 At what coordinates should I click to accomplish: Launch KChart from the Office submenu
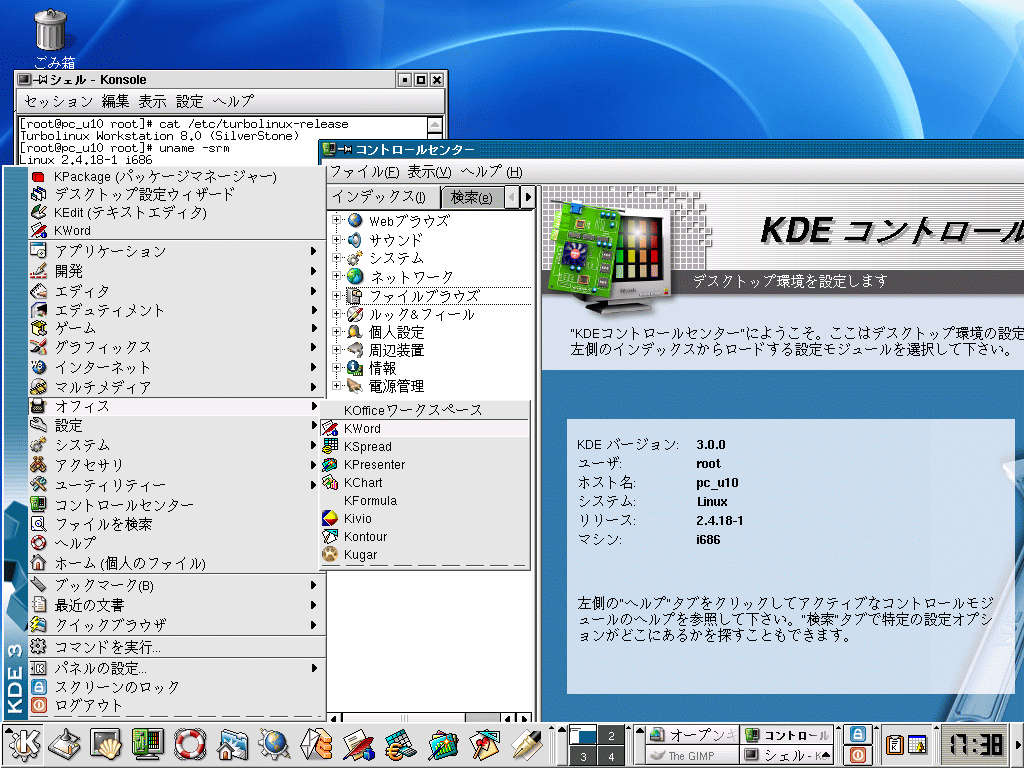pos(424,483)
